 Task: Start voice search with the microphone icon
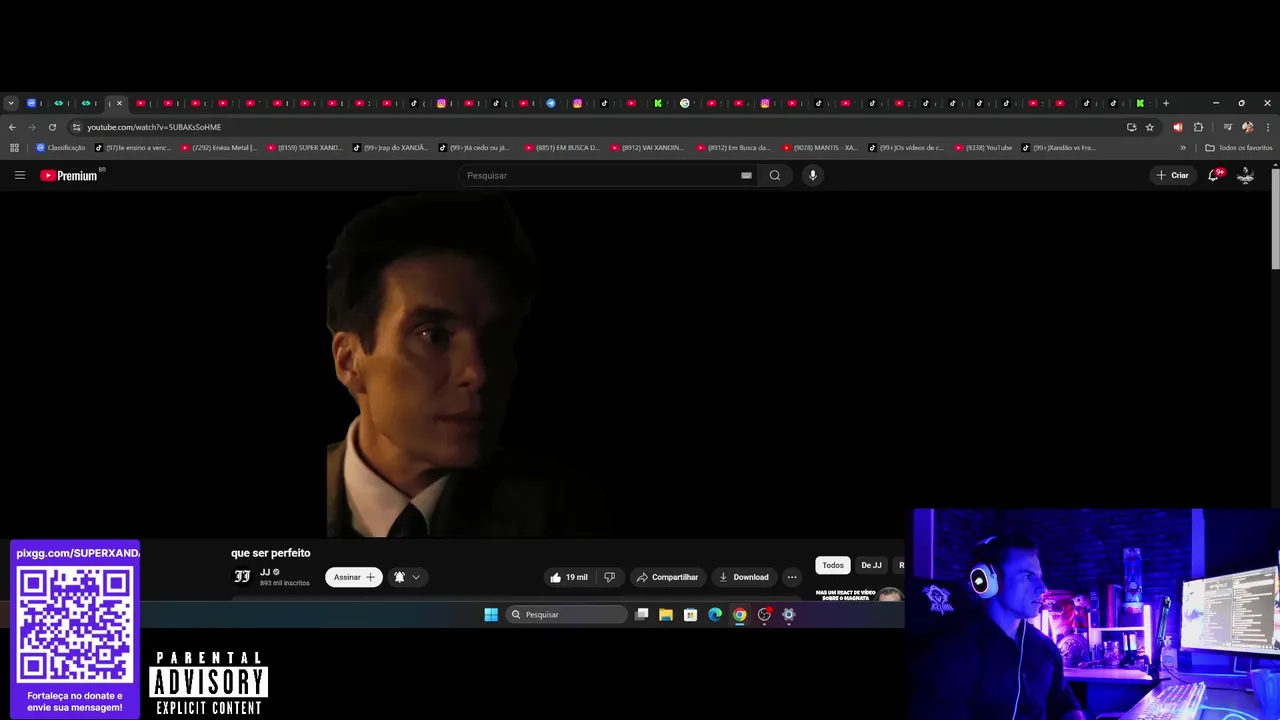point(812,175)
